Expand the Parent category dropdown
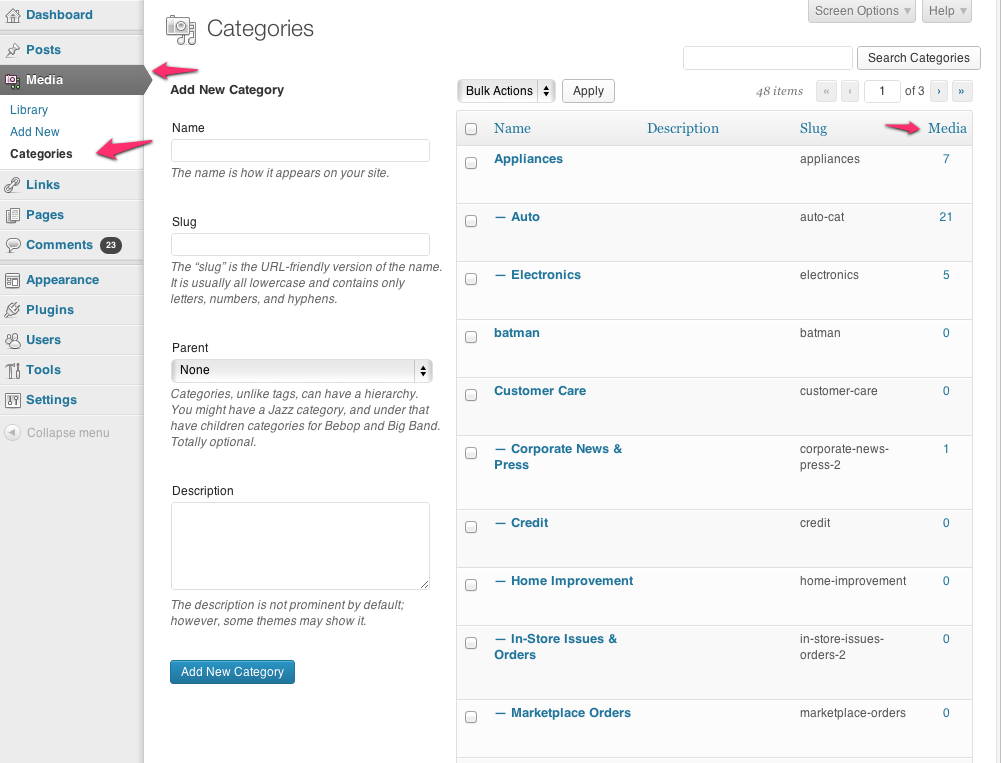This screenshot has height=763, width=1001. click(x=301, y=370)
